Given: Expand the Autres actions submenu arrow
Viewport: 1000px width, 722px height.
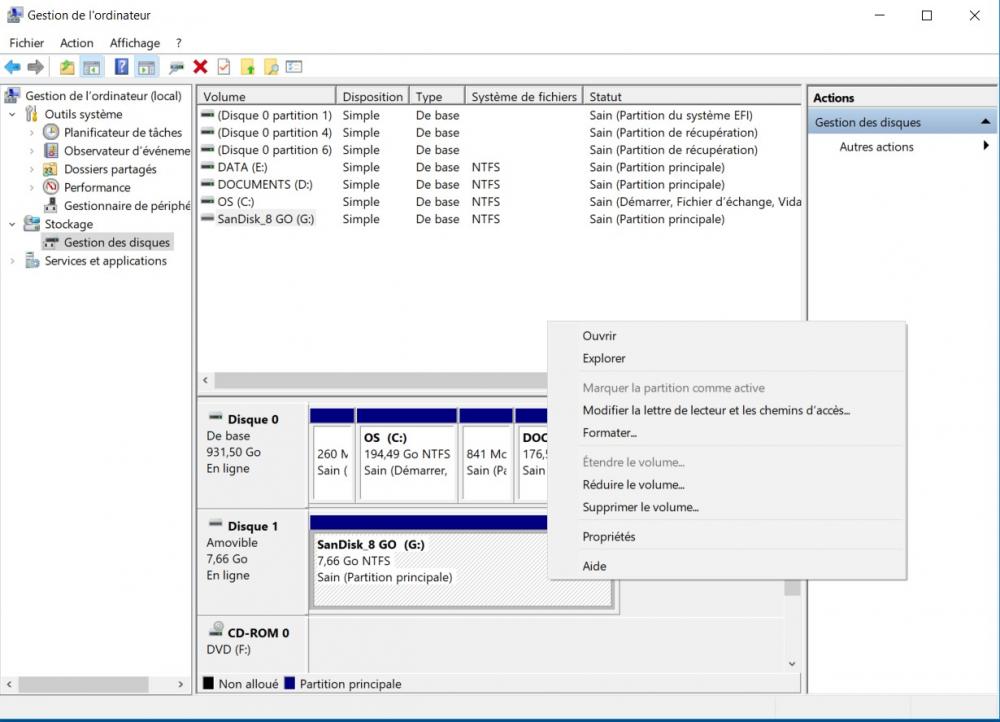Looking at the screenshot, I should [986, 147].
